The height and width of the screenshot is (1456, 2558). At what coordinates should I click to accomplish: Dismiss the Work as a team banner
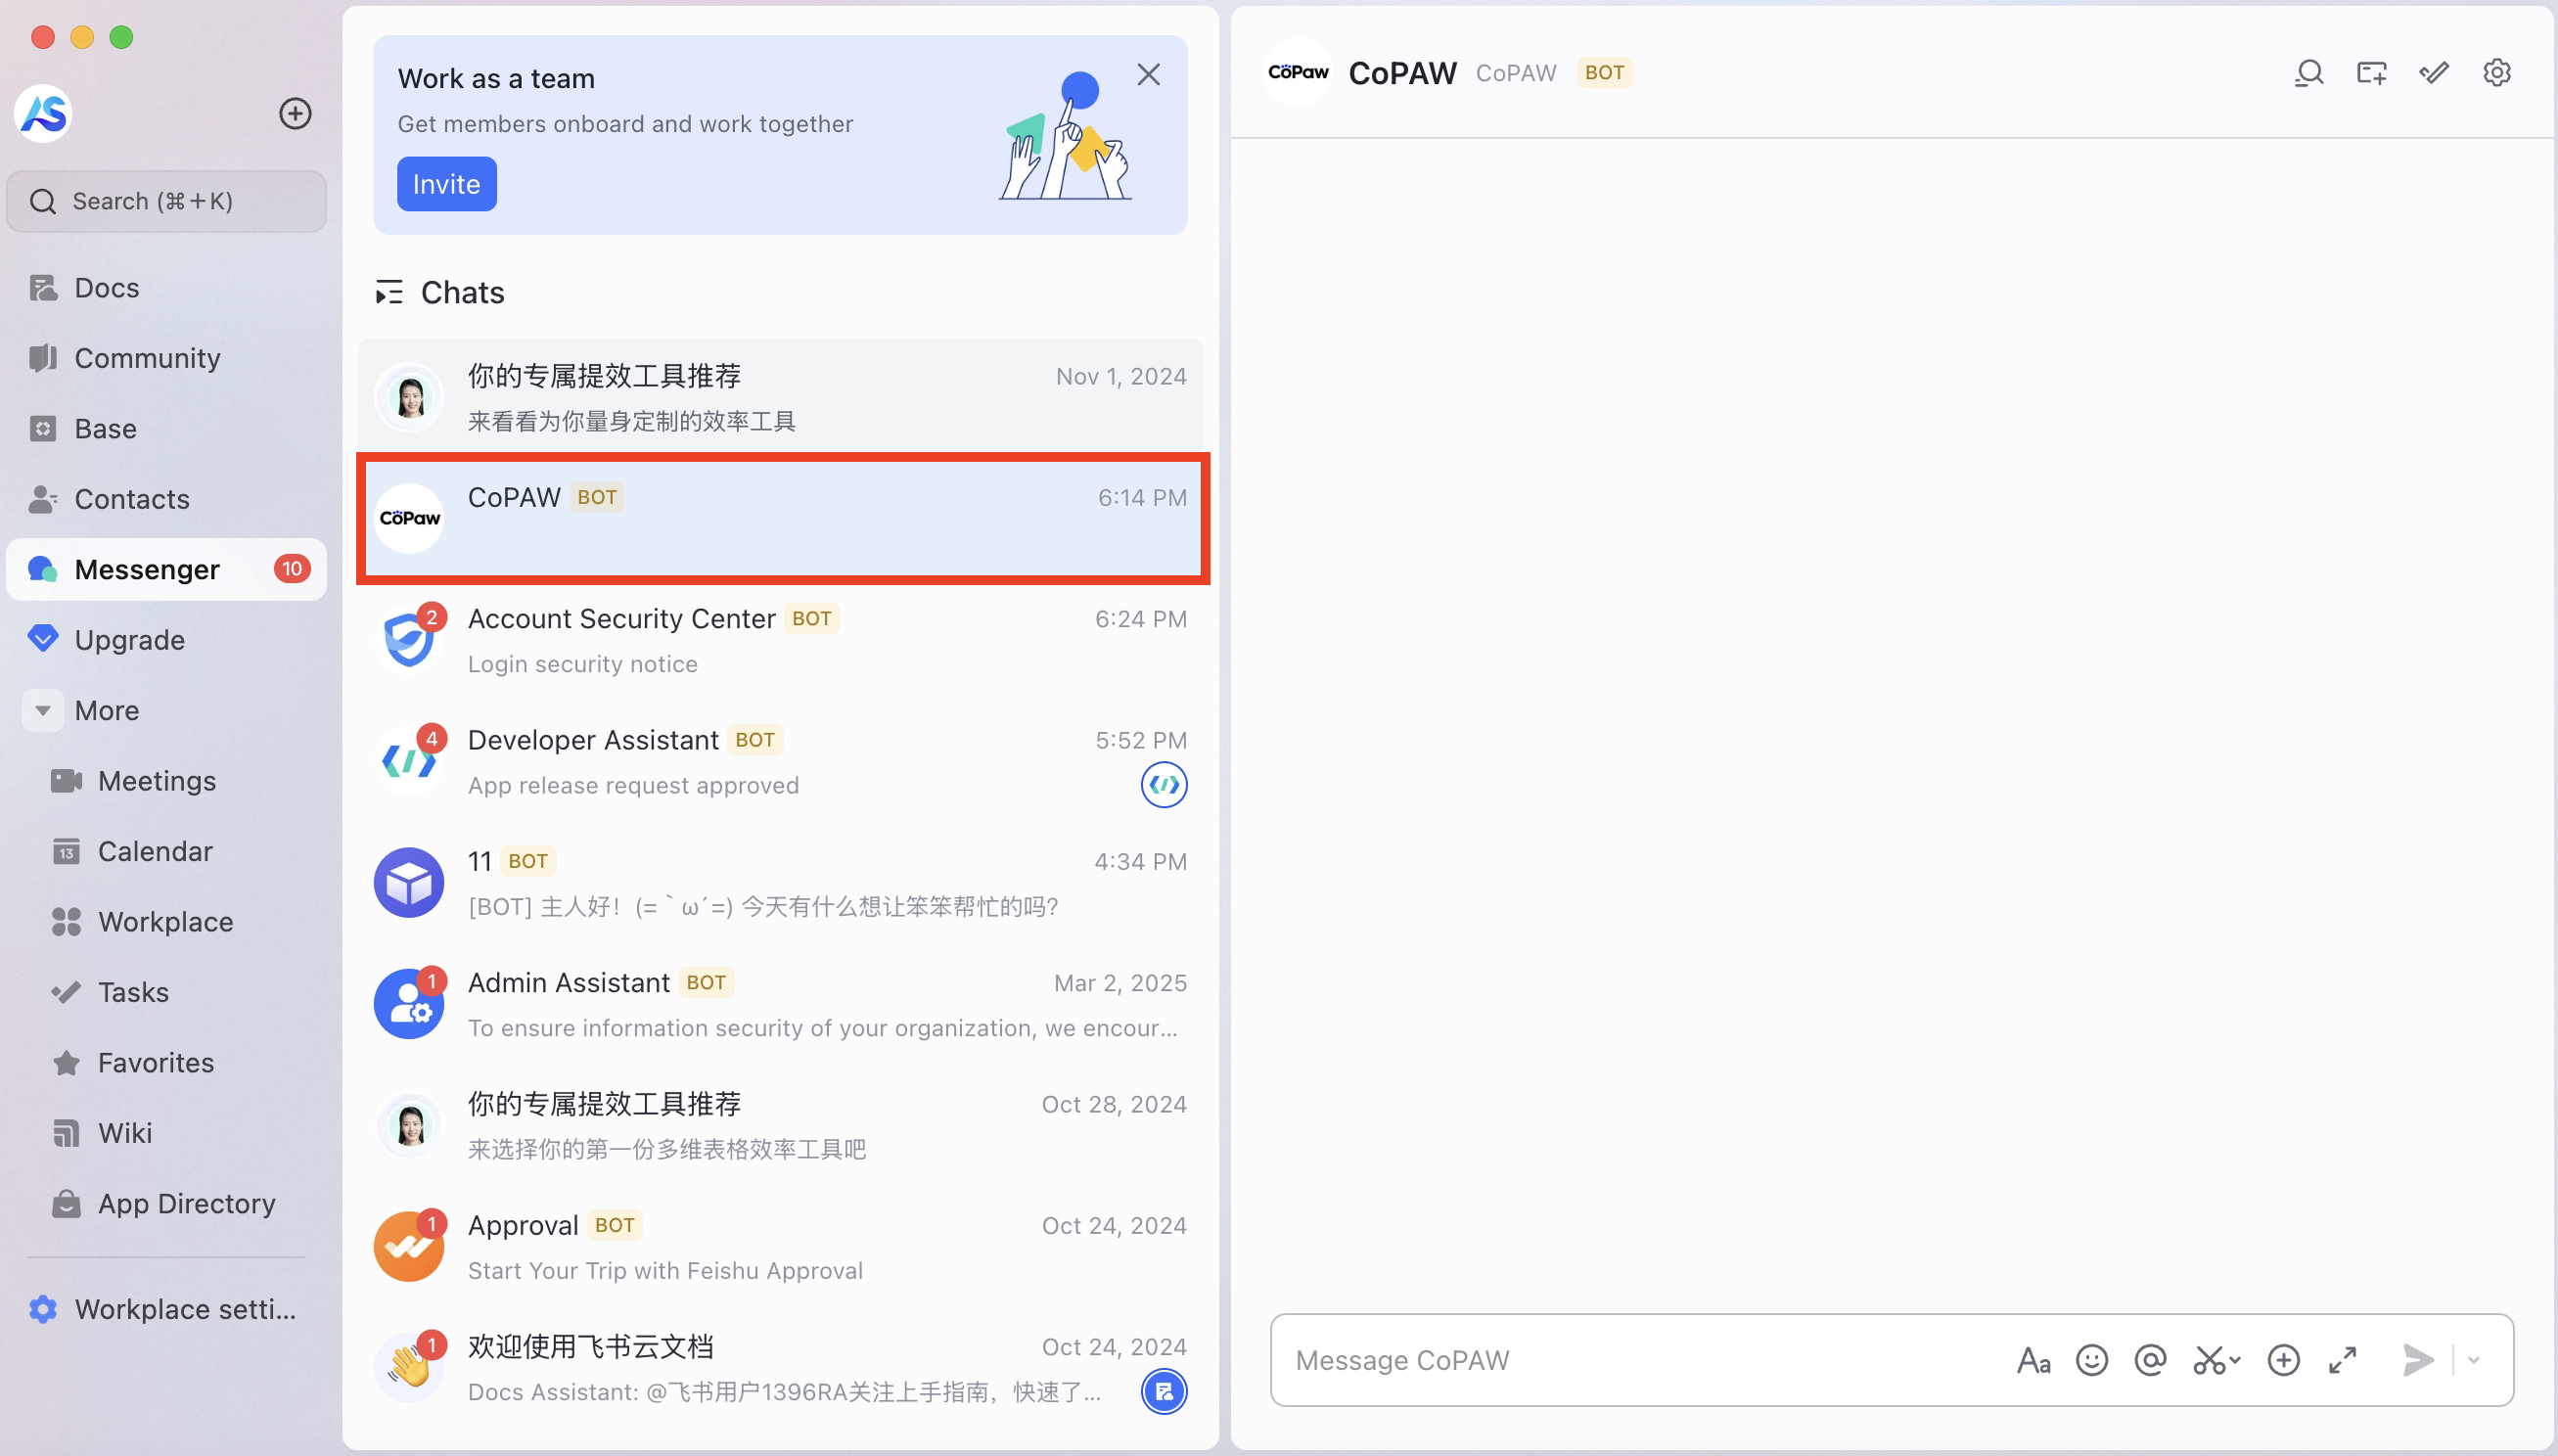[x=1148, y=75]
